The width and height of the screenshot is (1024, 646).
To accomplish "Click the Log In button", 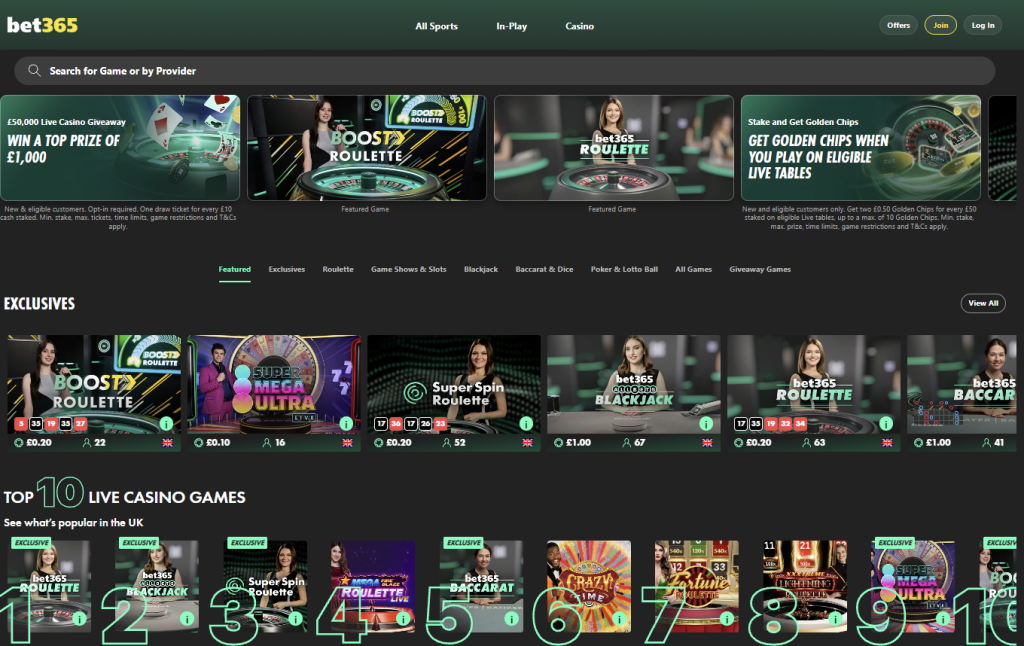I will (x=983, y=25).
